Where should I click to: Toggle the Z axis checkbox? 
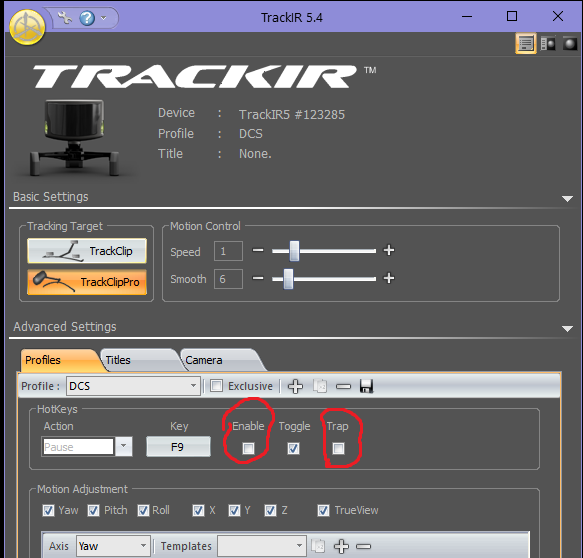(x=270, y=510)
